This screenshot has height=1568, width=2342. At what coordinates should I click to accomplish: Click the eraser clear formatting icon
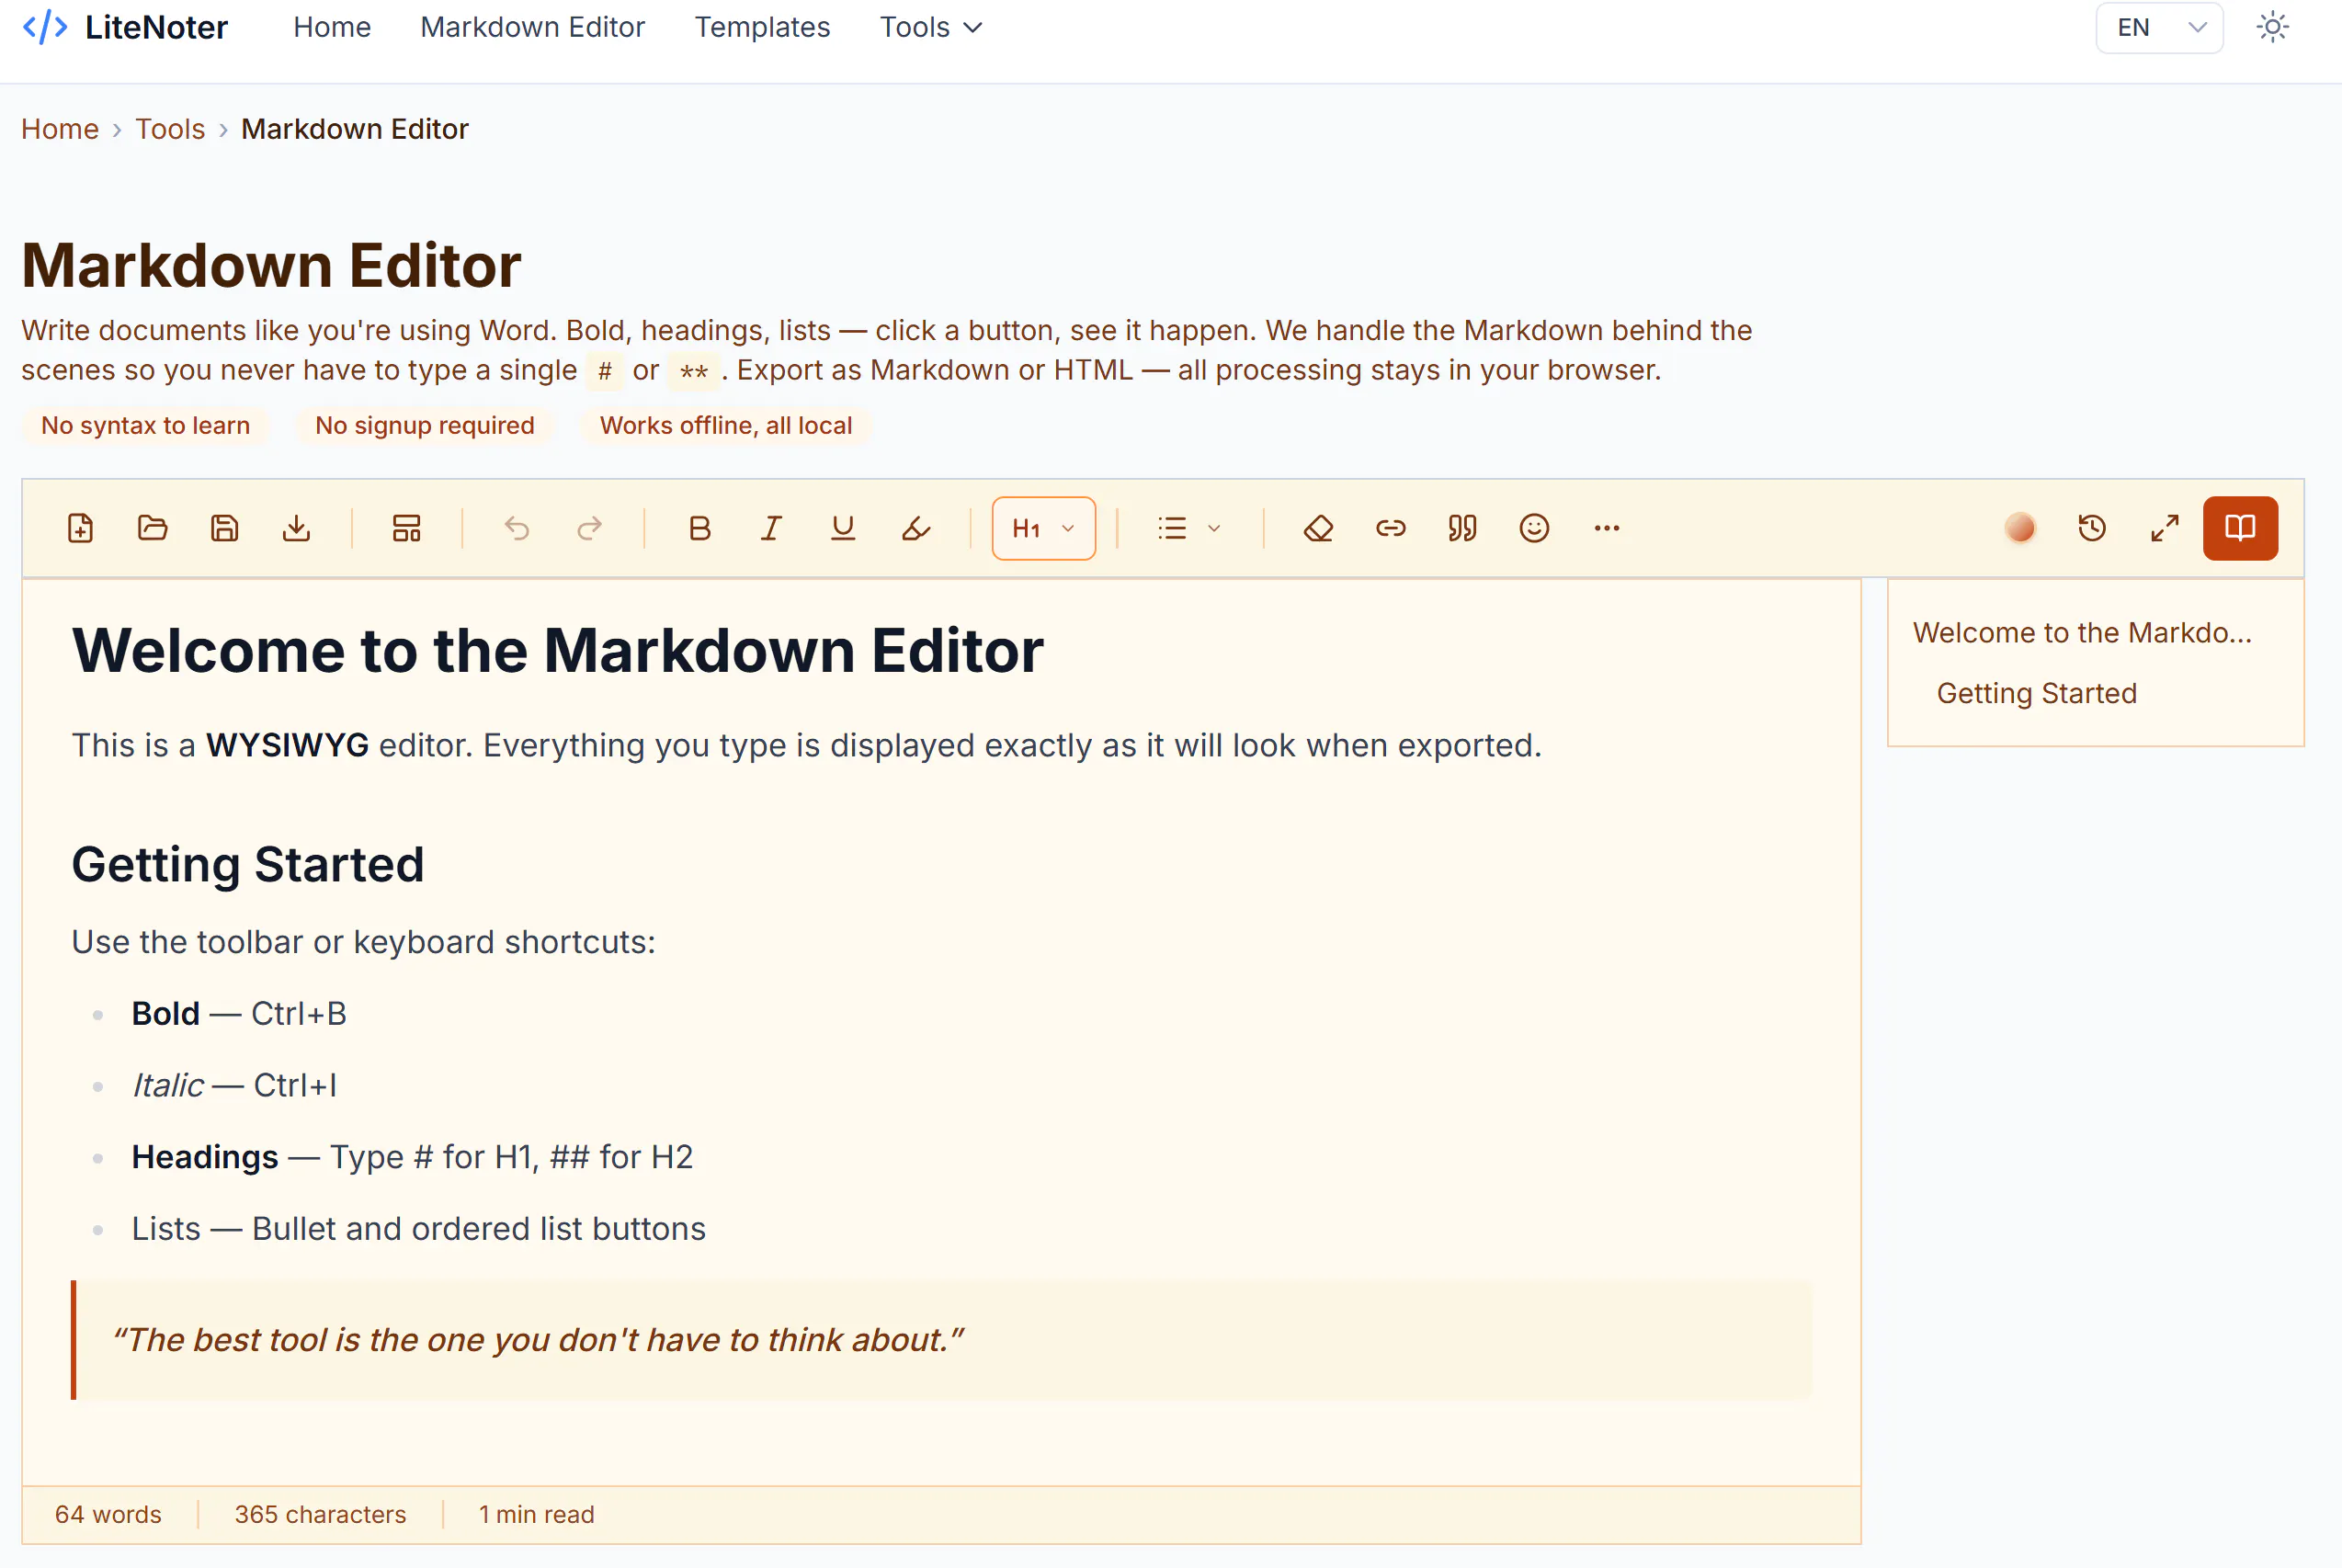(1318, 528)
